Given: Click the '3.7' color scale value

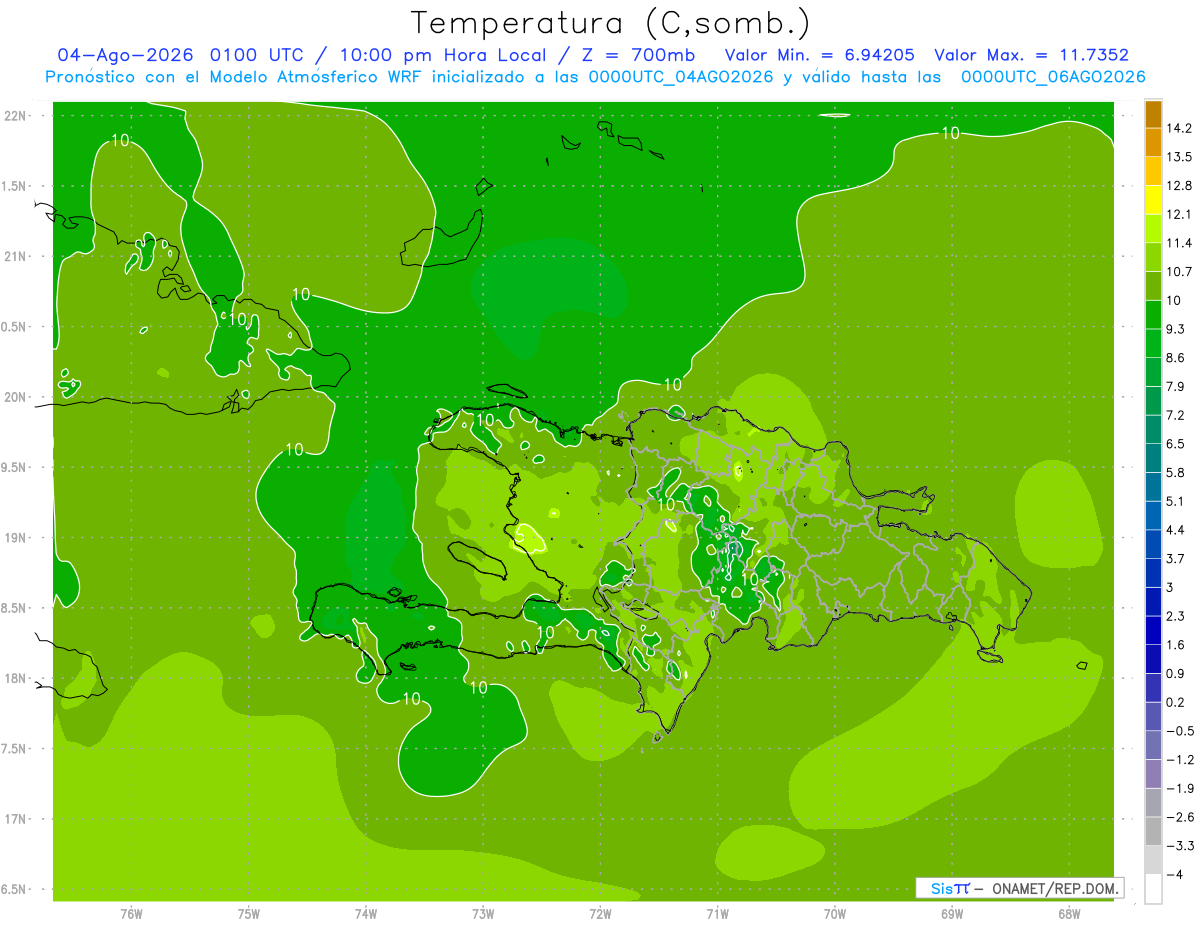Looking at the screenshot, I should (1176, 558).
